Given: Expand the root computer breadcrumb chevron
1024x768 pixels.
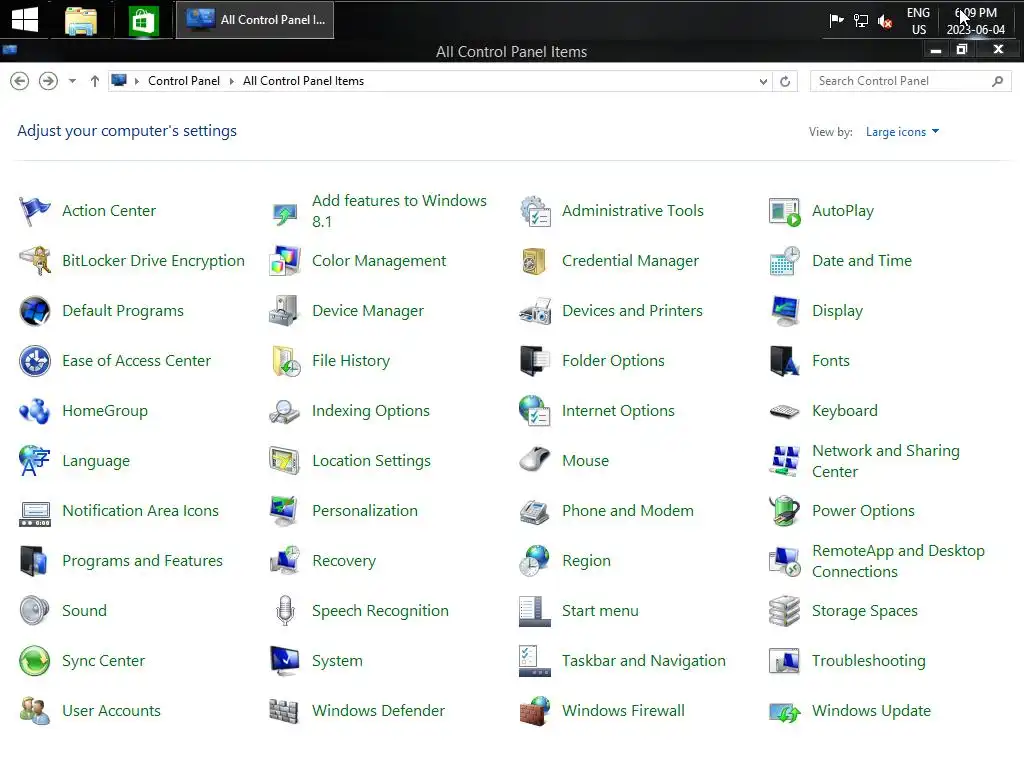Looking at the screenshot, I should [136, 82].
